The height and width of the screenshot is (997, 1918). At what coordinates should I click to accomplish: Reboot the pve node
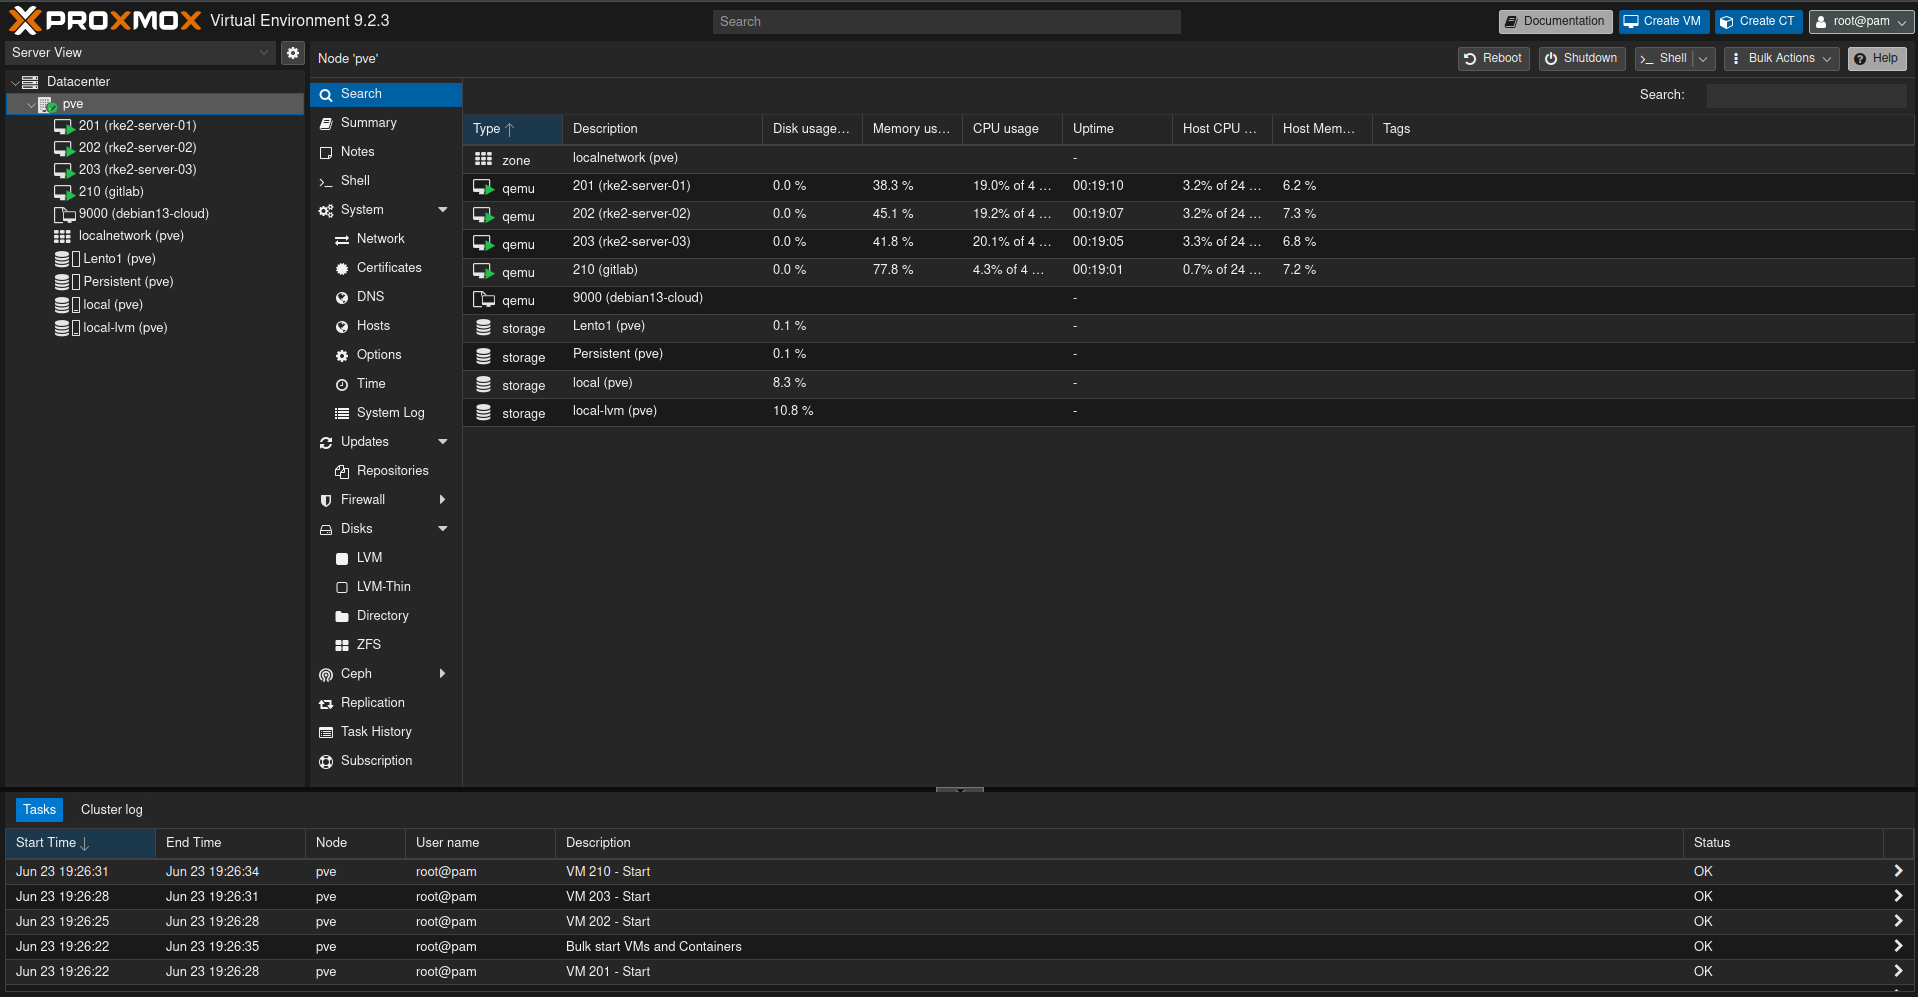click(x=1493, y=59)
